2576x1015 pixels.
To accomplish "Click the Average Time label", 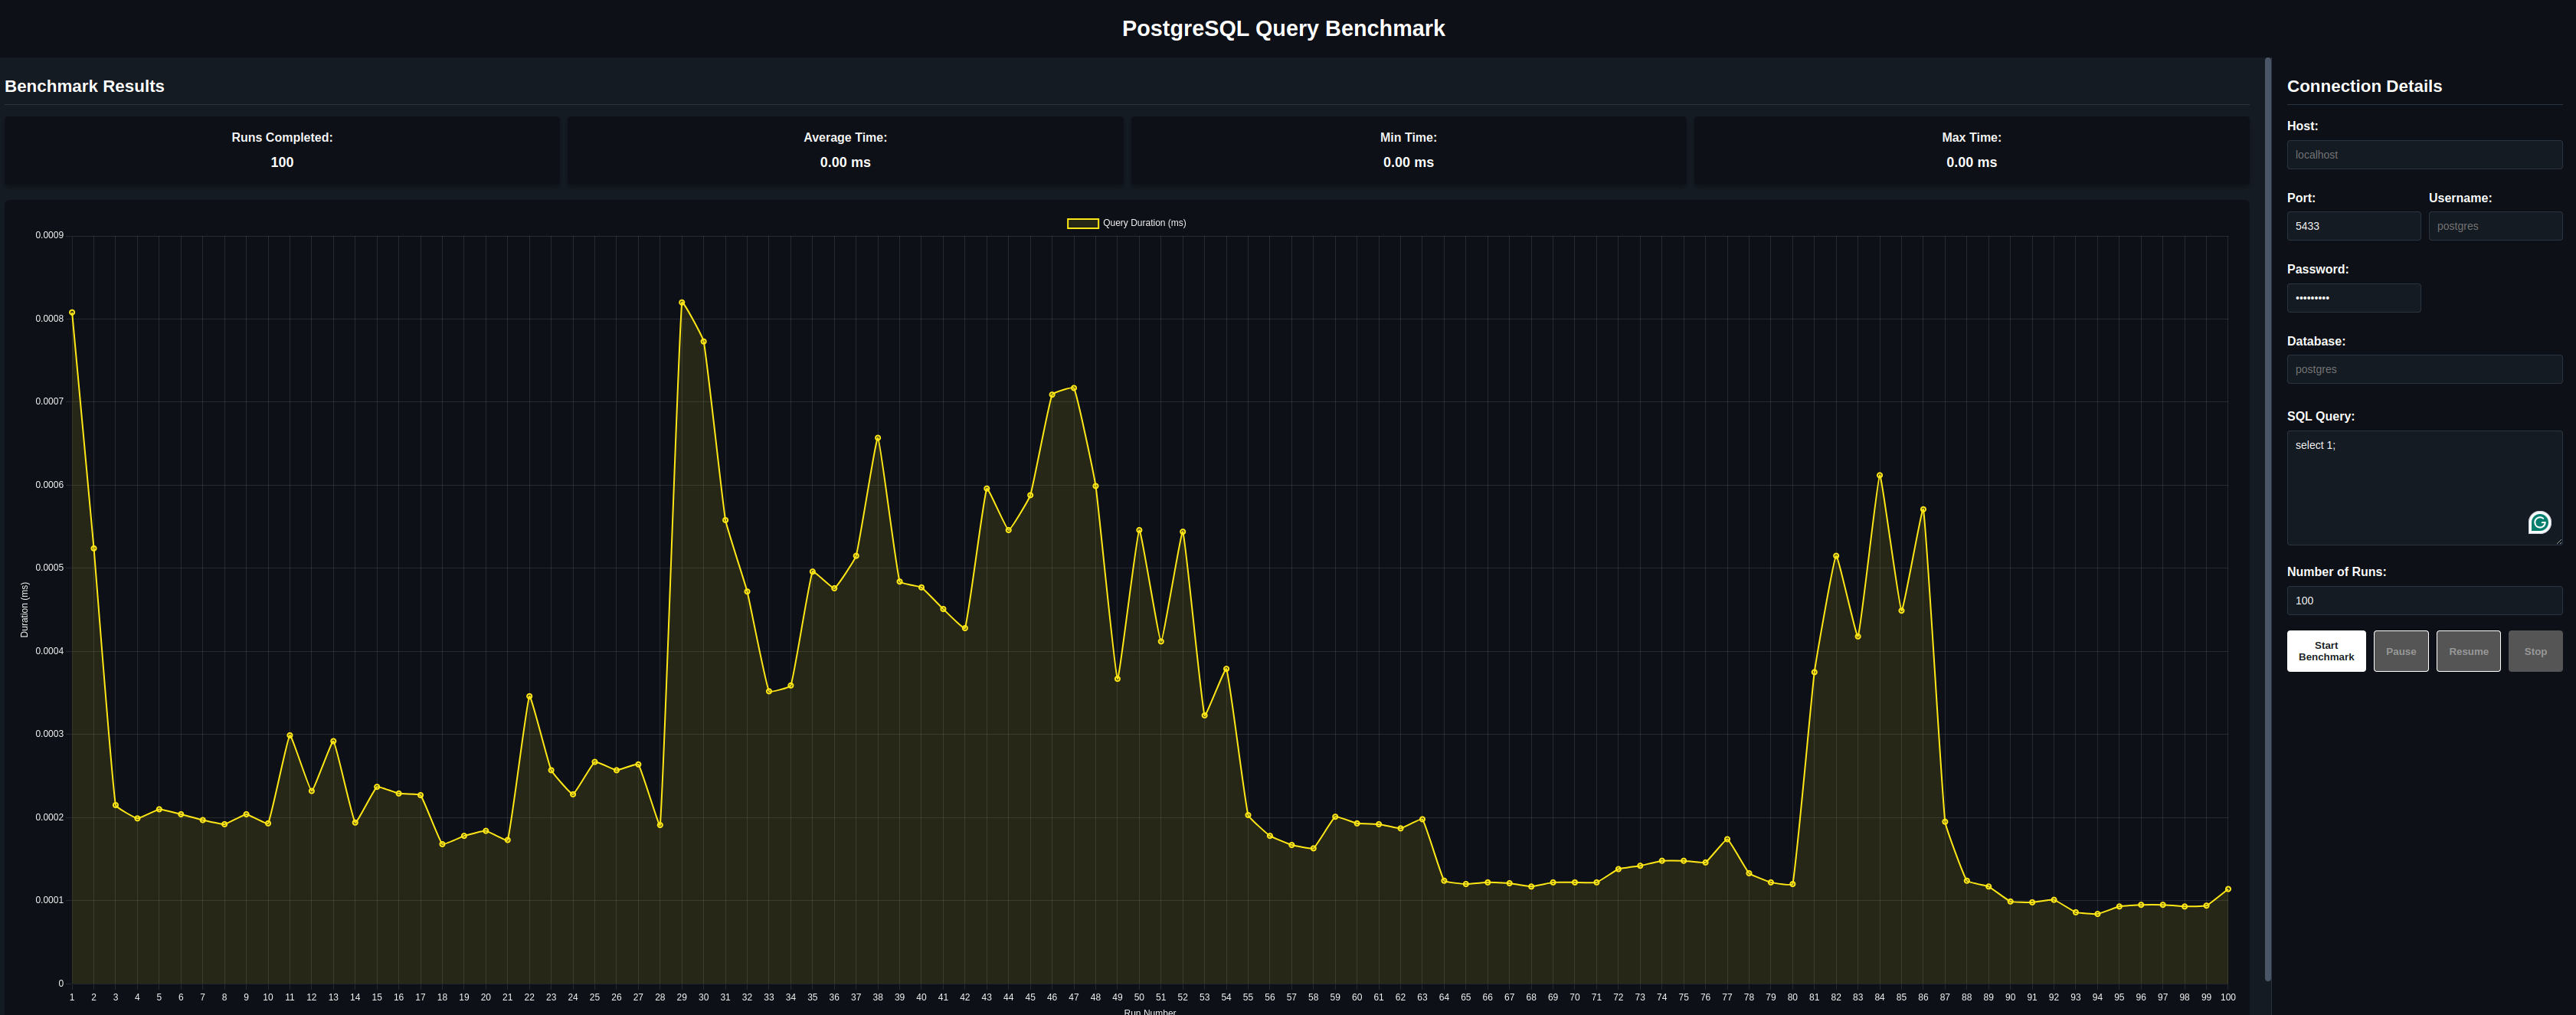I will [x=845, y=138].
